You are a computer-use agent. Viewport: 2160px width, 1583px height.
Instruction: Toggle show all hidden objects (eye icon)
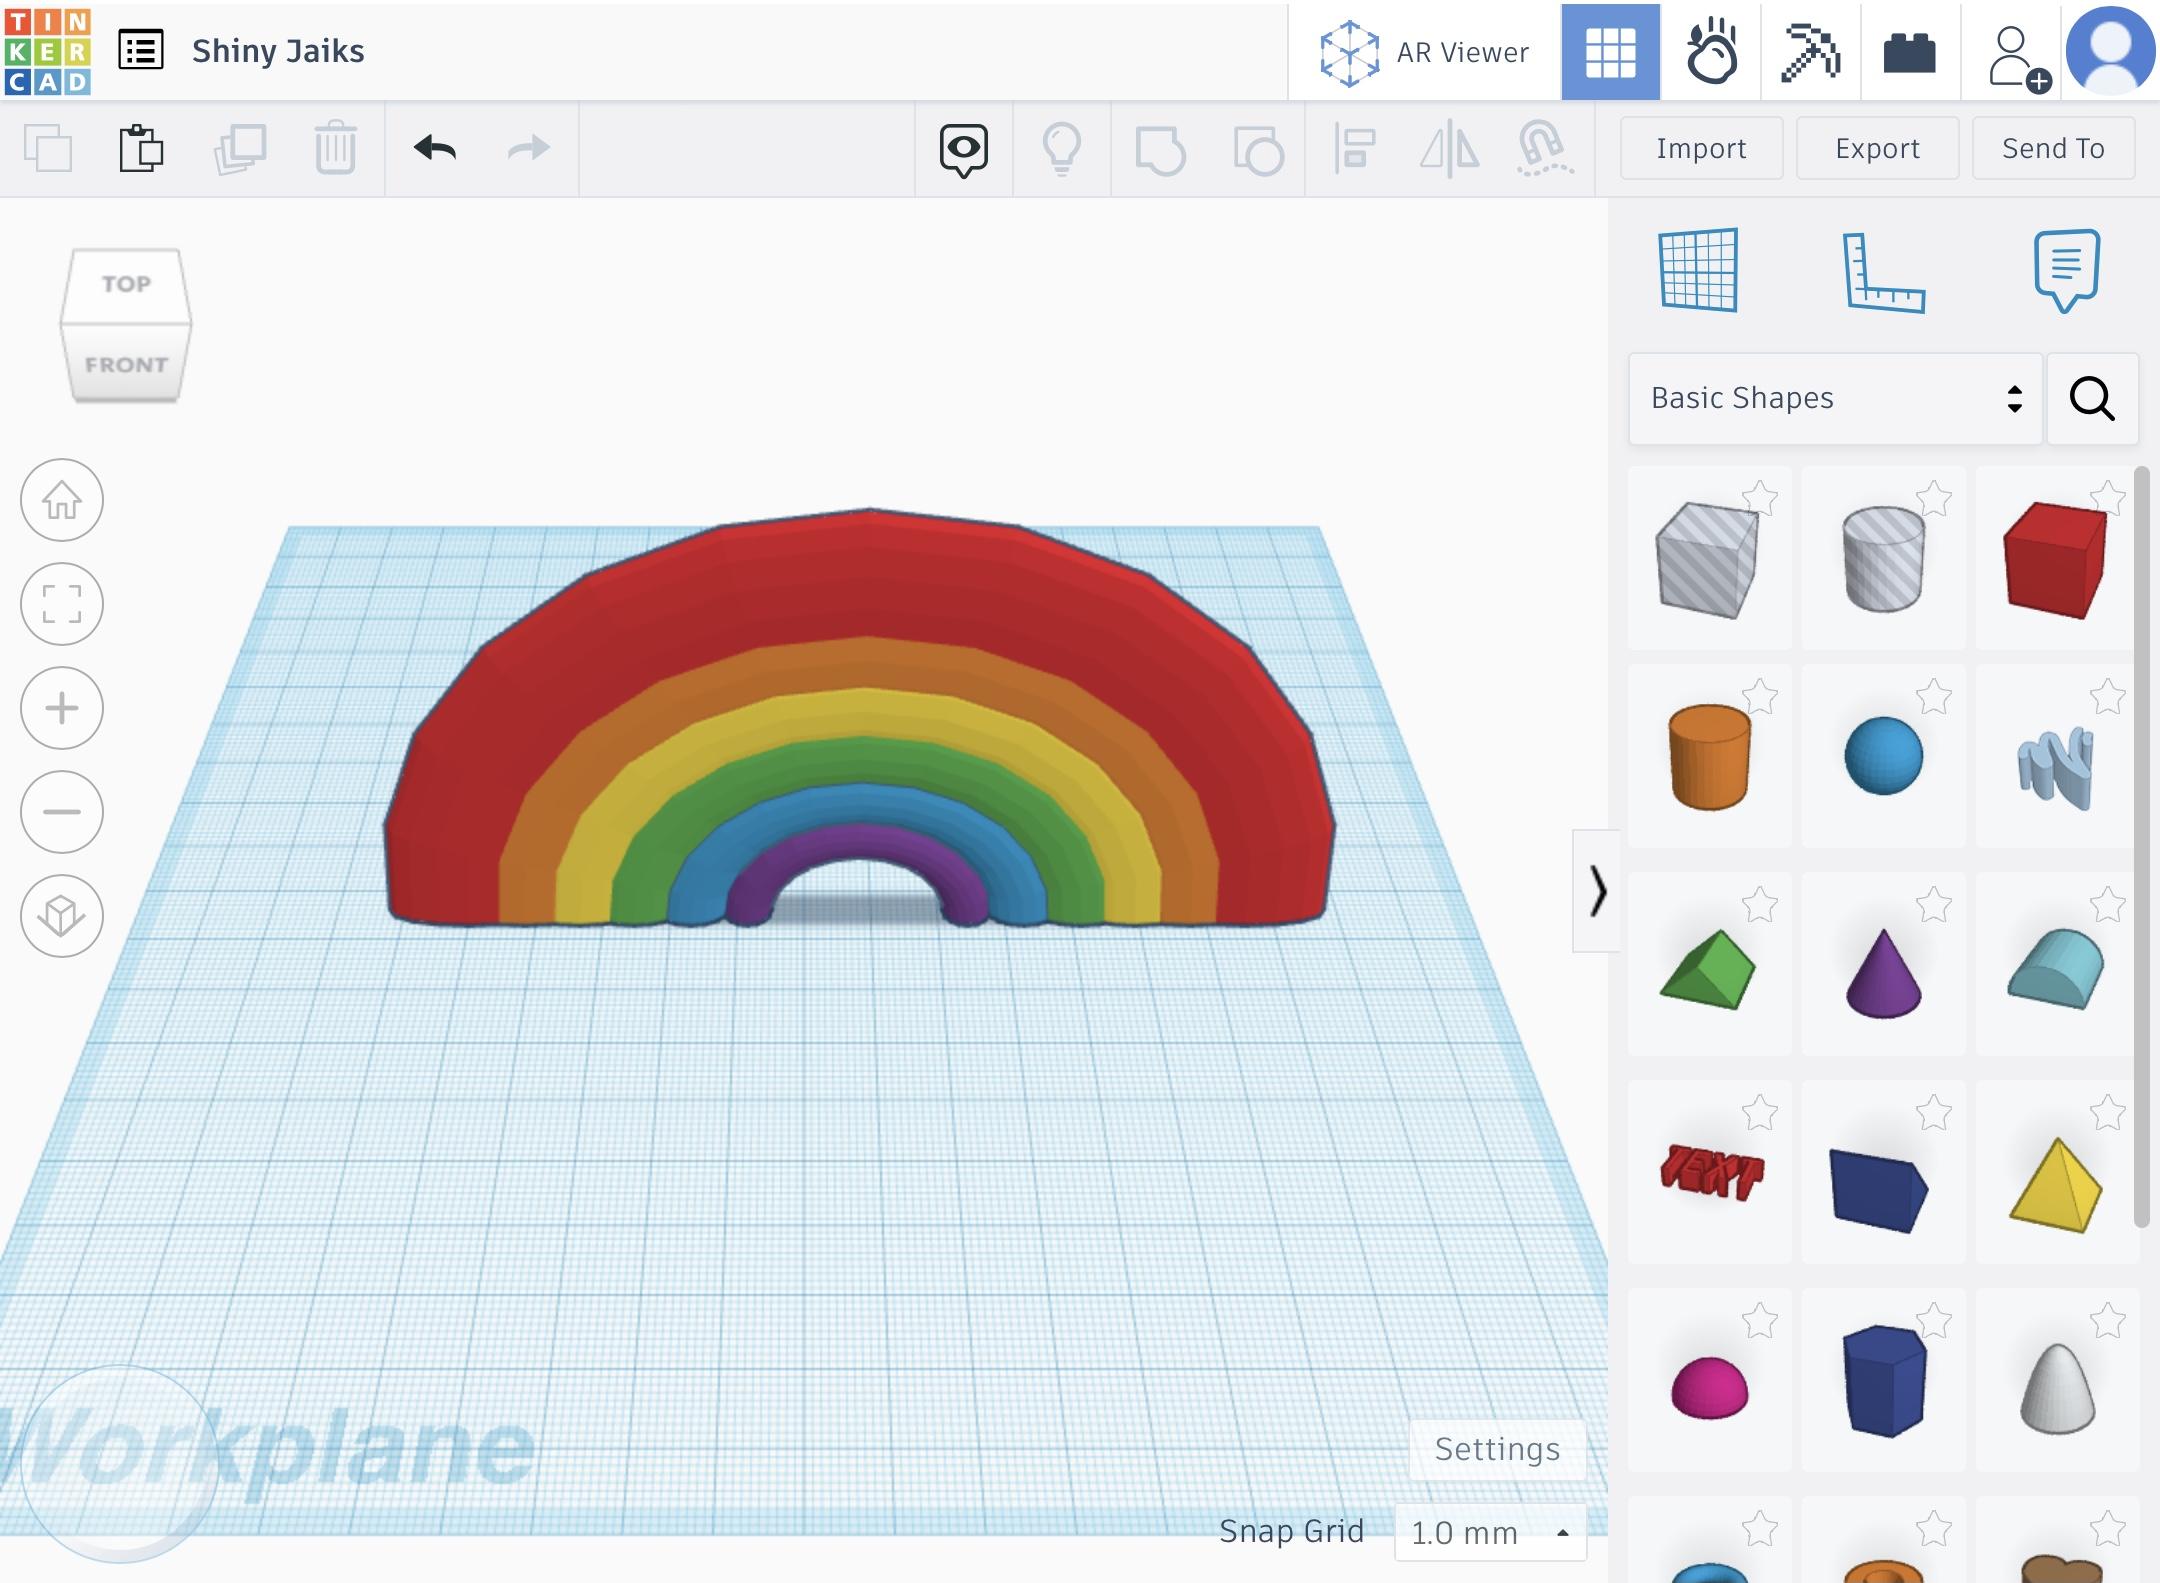point(963,150)
